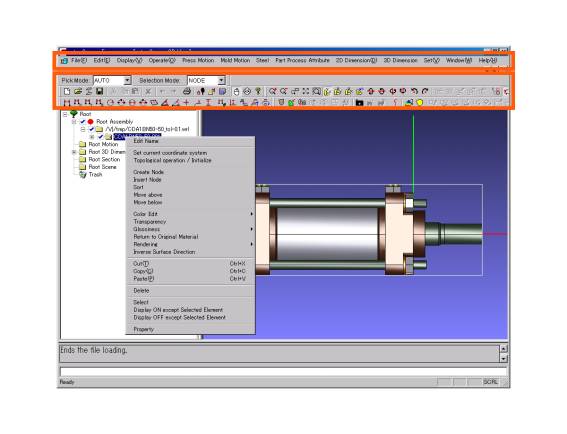The image size is (567, 434).
Task: Choose Transparency in context menu
Action: 191,222
